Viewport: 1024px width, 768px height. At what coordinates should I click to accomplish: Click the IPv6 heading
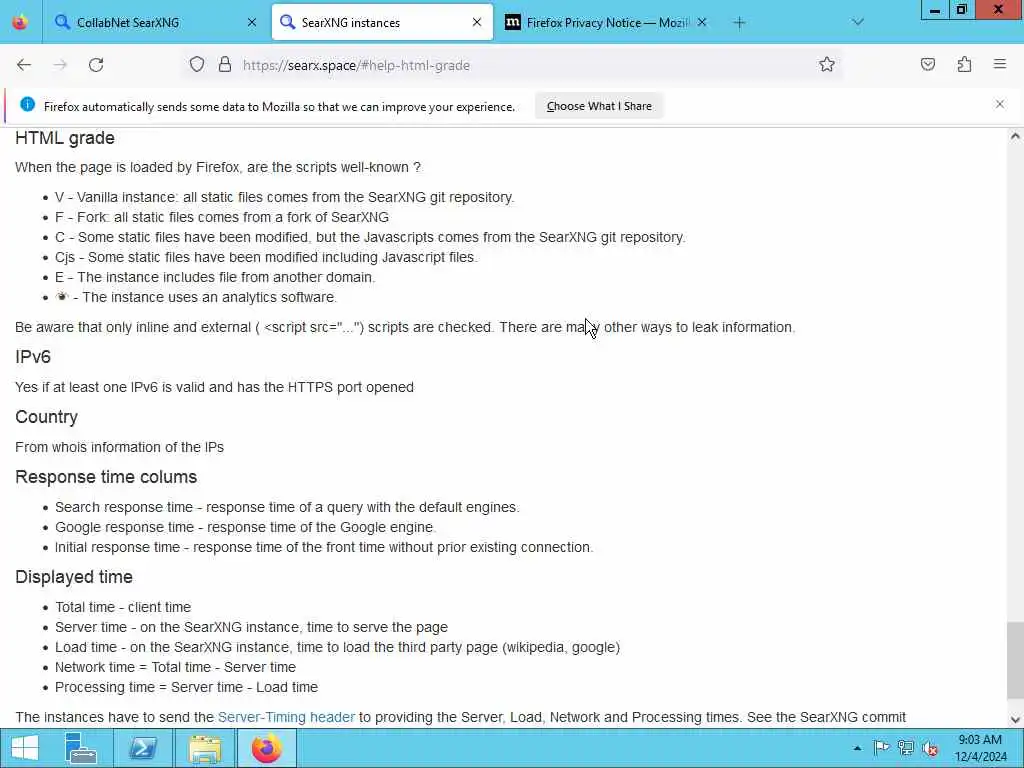(33, 357)
